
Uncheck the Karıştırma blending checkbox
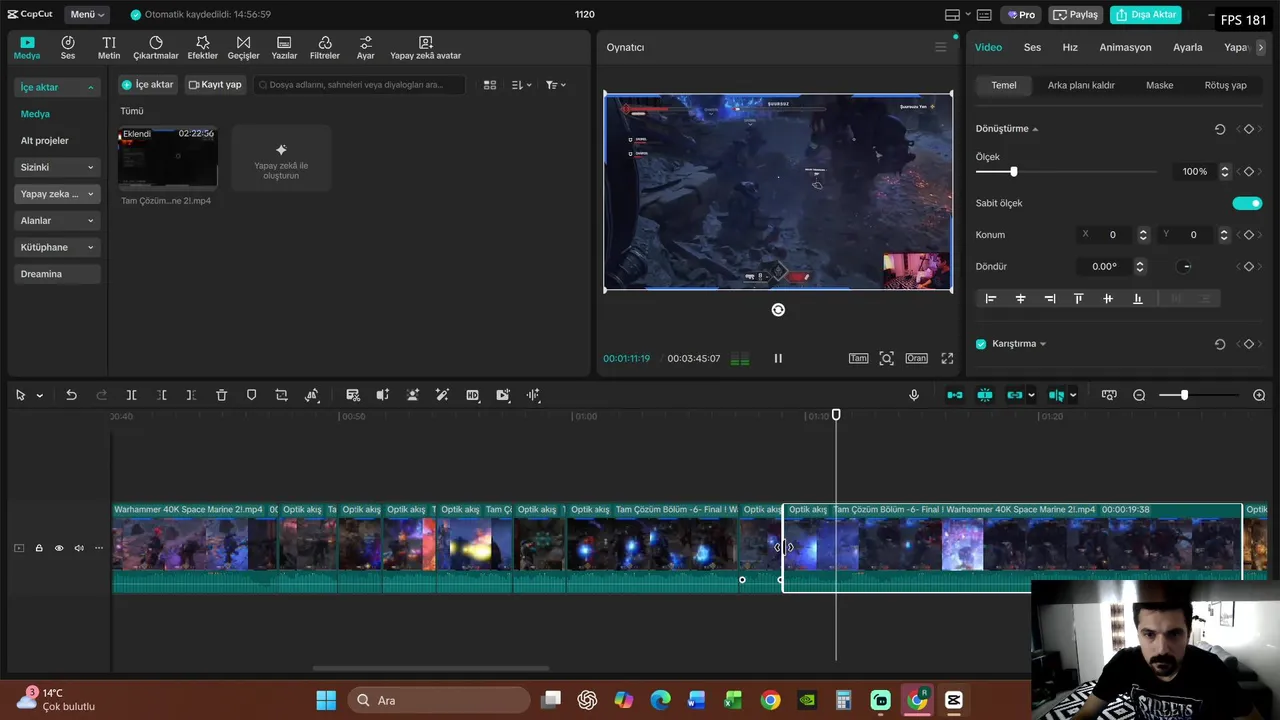[x=981, y=344]
